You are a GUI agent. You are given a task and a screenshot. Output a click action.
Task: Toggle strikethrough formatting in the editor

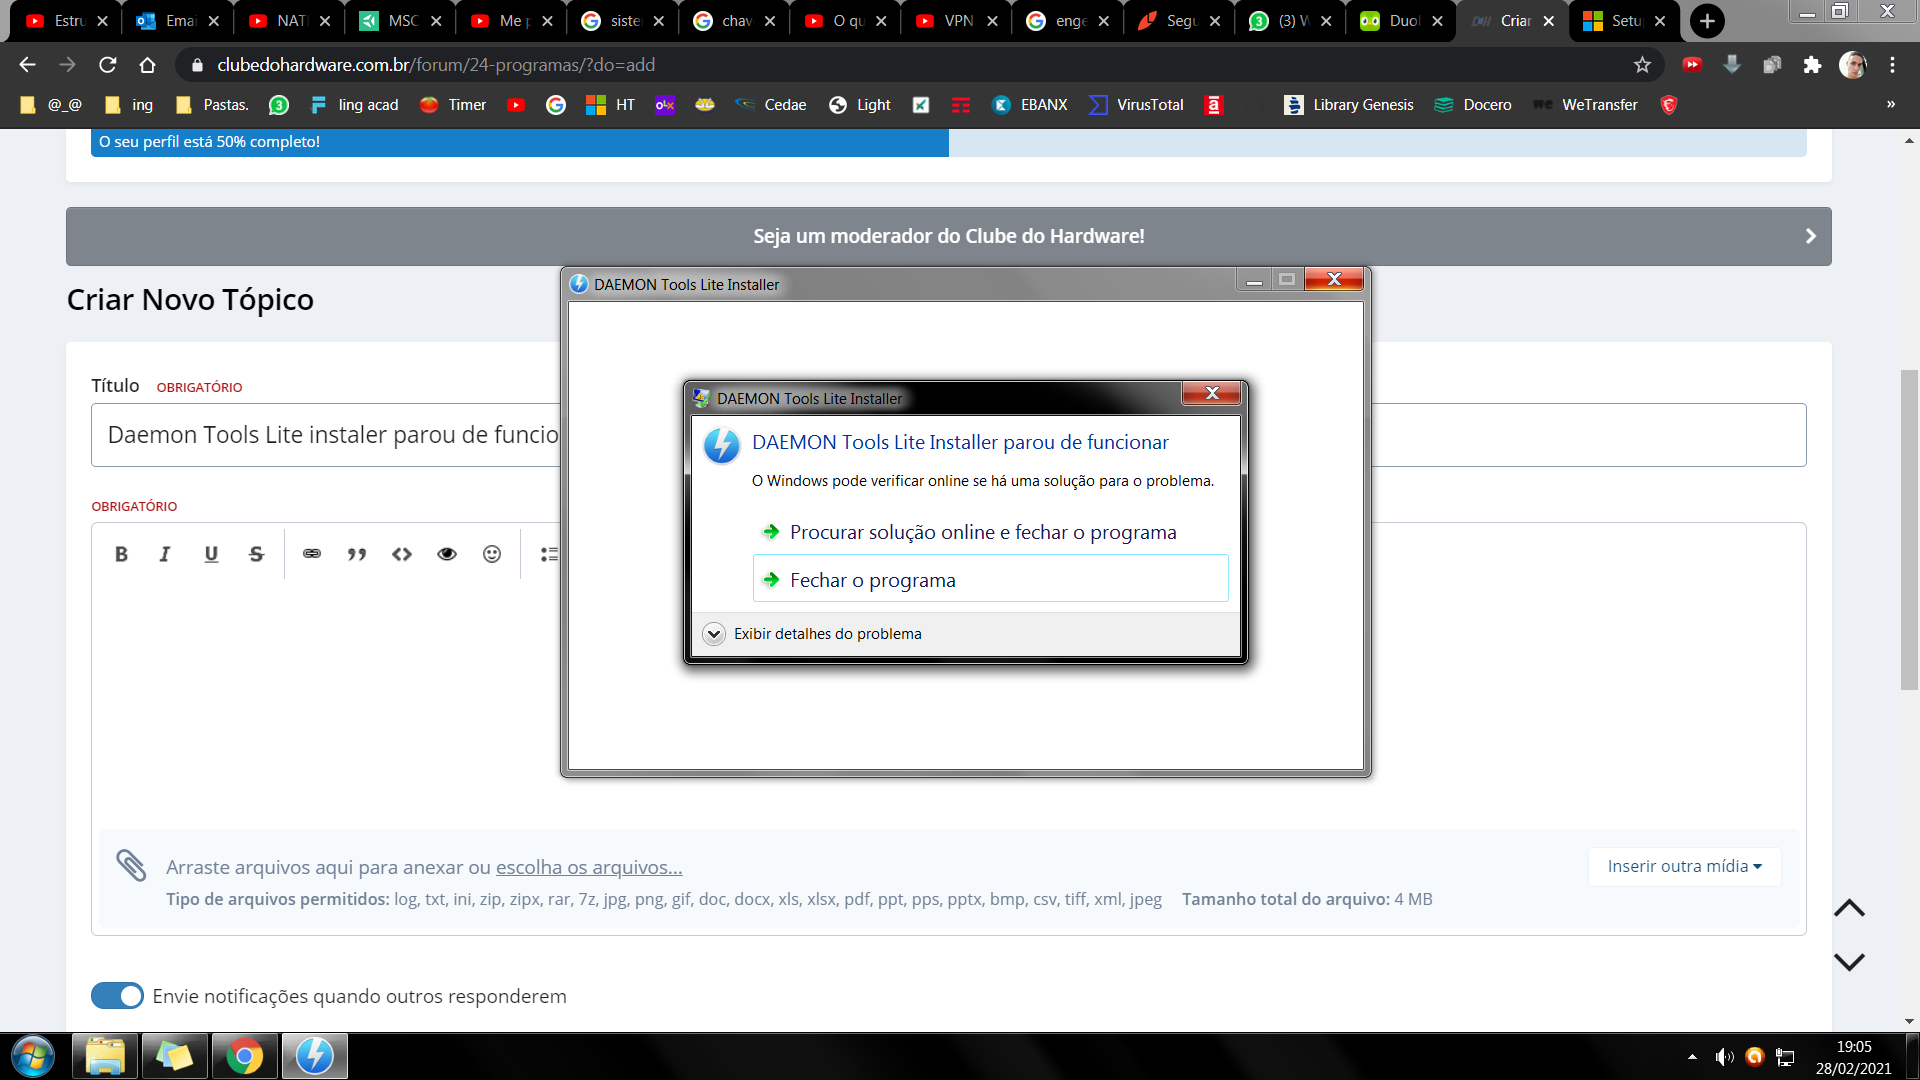coord(256,554)
